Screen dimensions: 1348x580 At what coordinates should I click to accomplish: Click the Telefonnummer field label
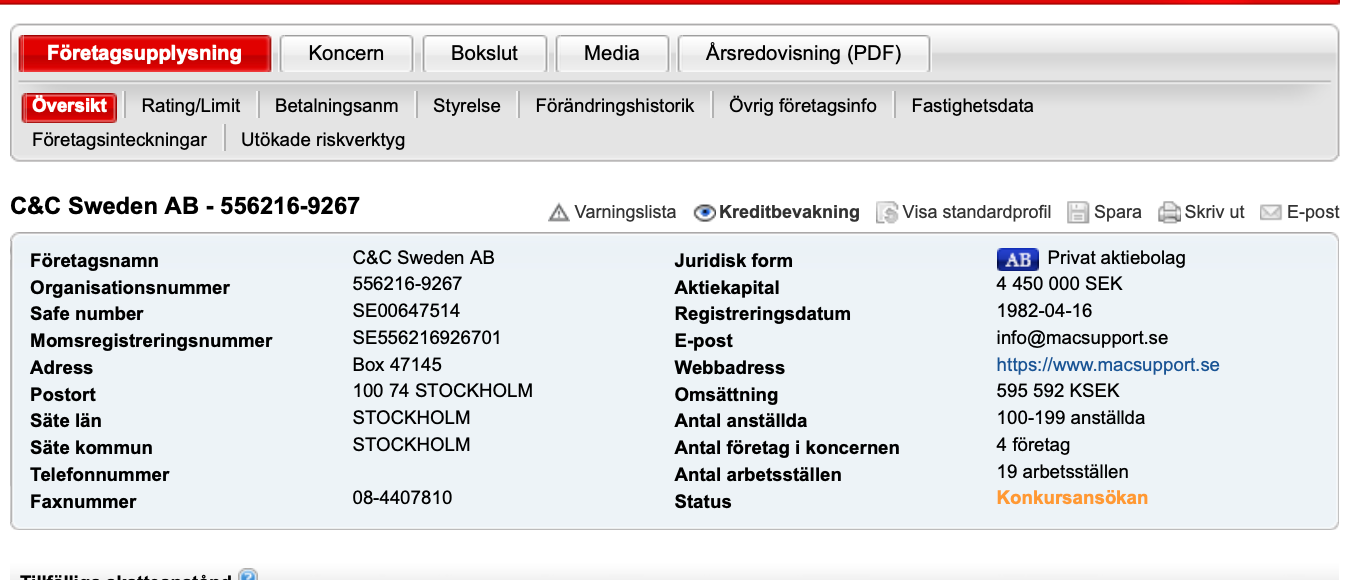coord(100,475)
